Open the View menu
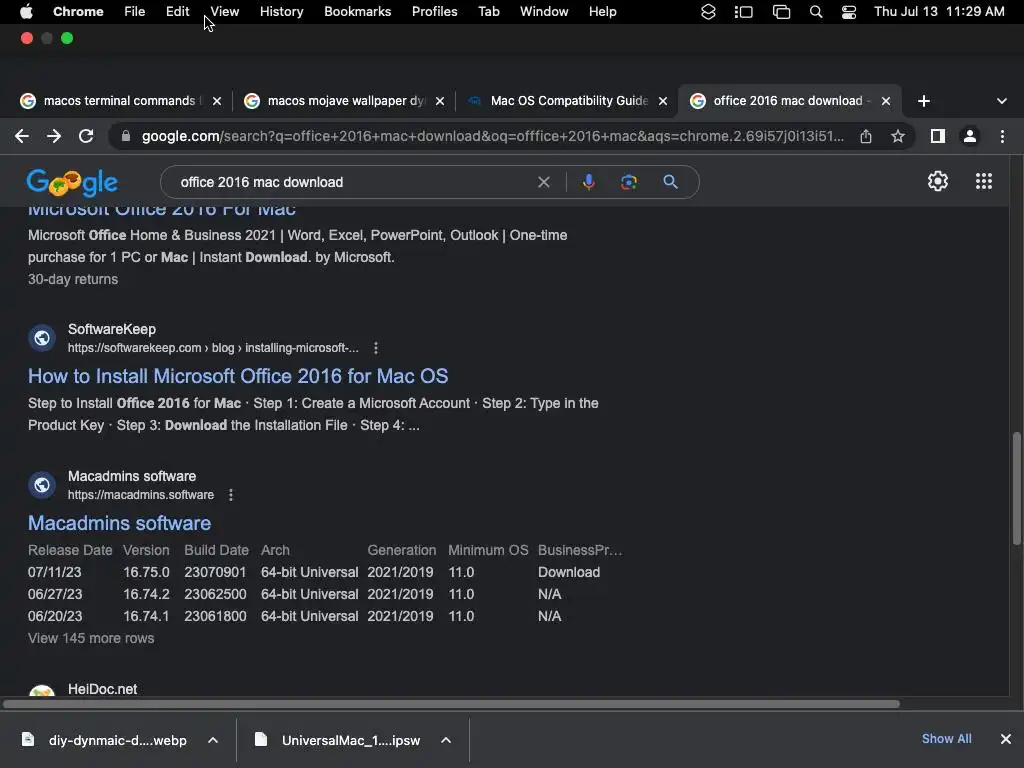The height and width of the screenshot is (768, 1024). coord(225,12)
